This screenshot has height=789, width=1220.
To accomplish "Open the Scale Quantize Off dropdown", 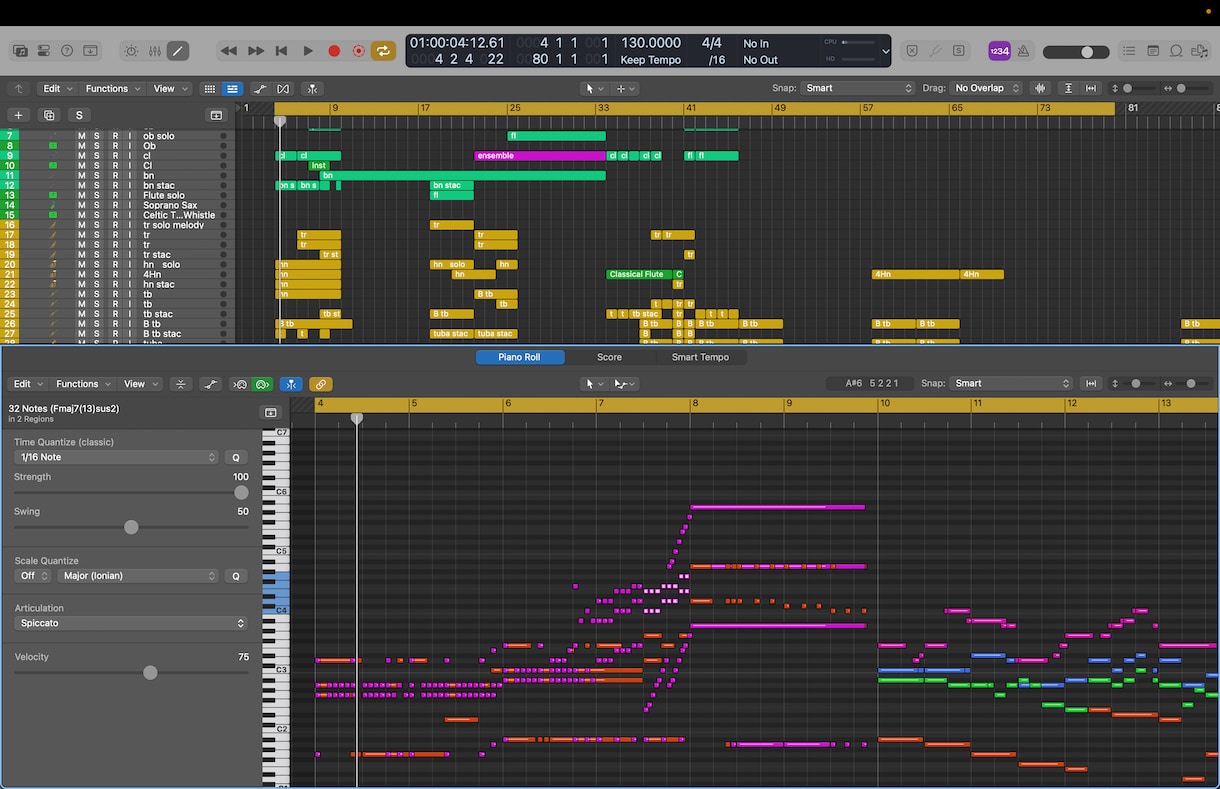I will [33, 576].
